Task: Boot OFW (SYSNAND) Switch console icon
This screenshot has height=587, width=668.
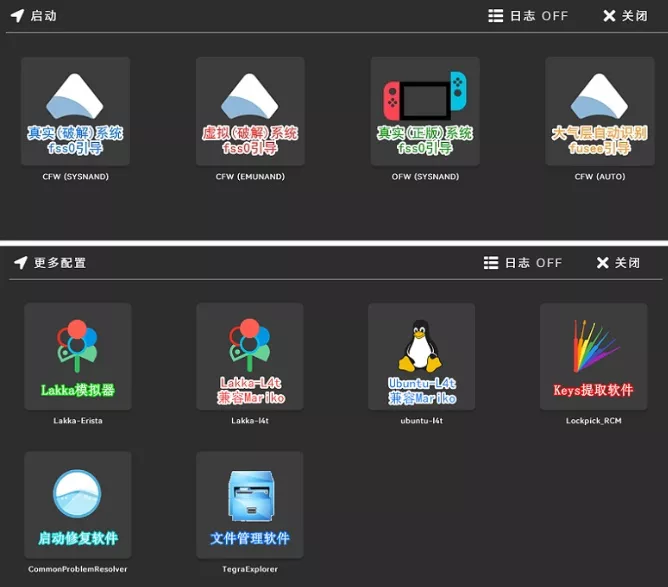Action: [x=425, y=111]
